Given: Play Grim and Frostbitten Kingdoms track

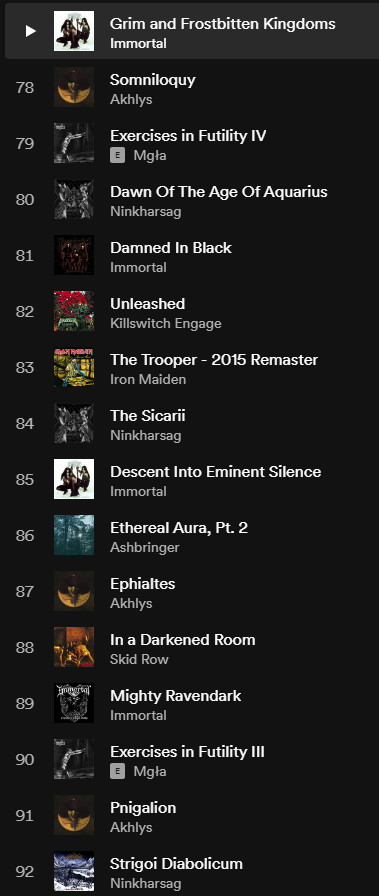Looking at the screenshot, I should (x=30, y=31).
